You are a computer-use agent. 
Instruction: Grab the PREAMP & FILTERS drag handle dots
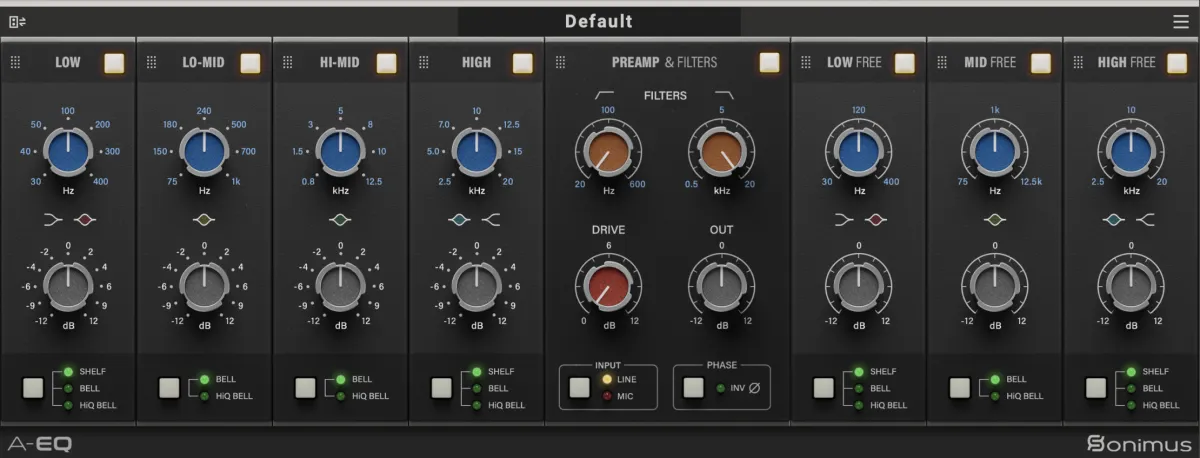[560, 63]
